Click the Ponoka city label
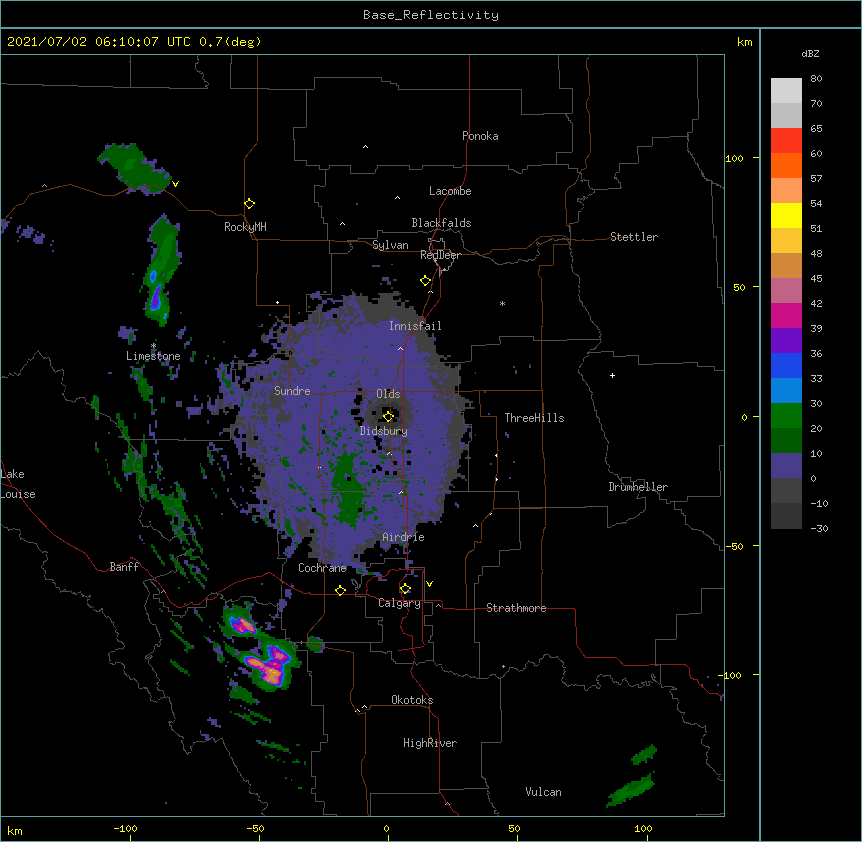The image size is (862, 842). coord(480,136)
